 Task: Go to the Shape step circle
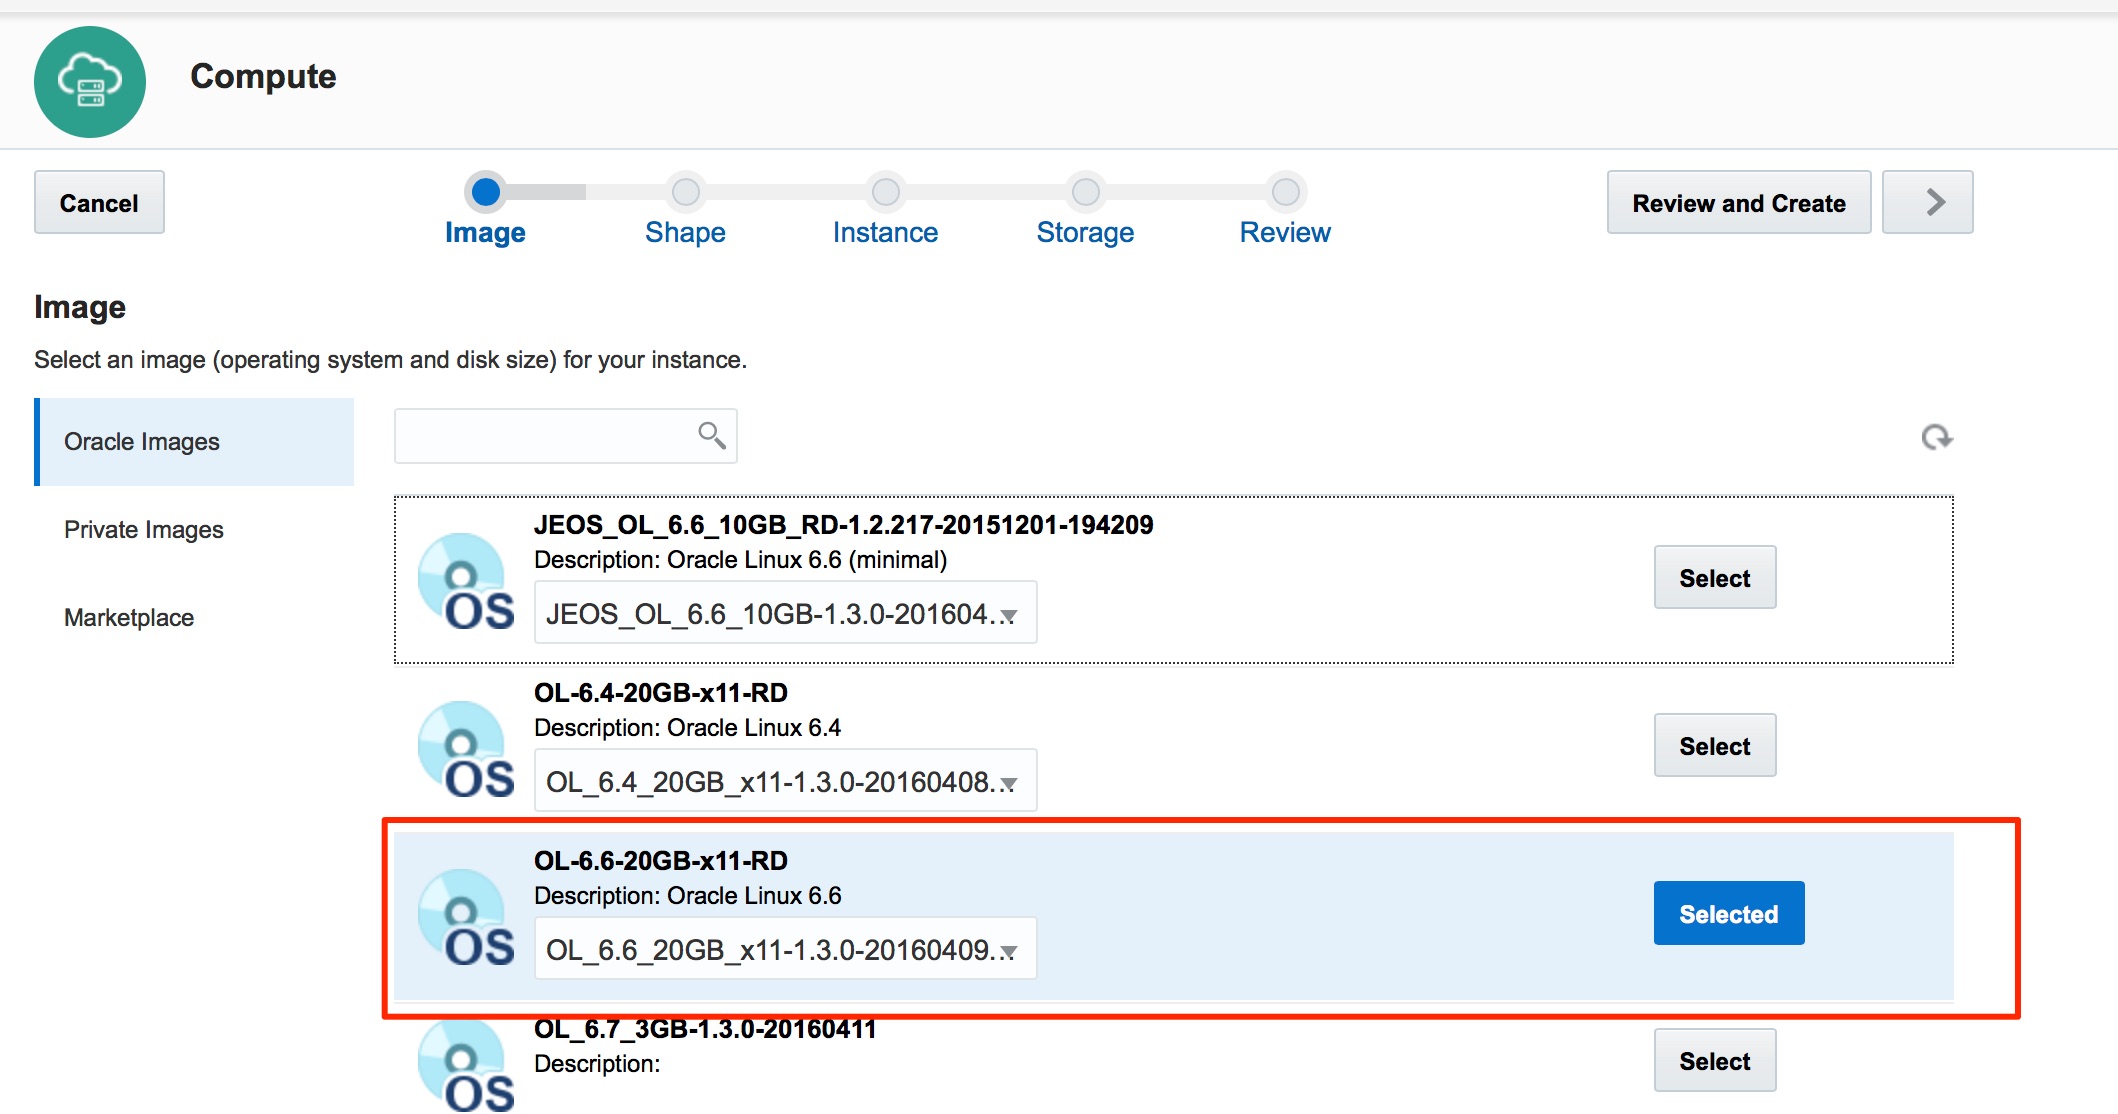[x=686, y=192]
